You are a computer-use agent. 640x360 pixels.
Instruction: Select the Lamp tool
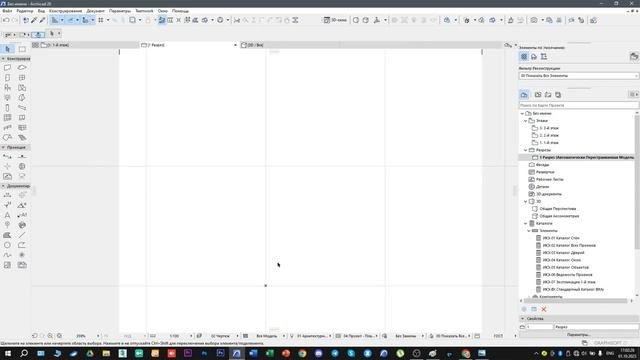pyautogui.click(x=7, y=98)
